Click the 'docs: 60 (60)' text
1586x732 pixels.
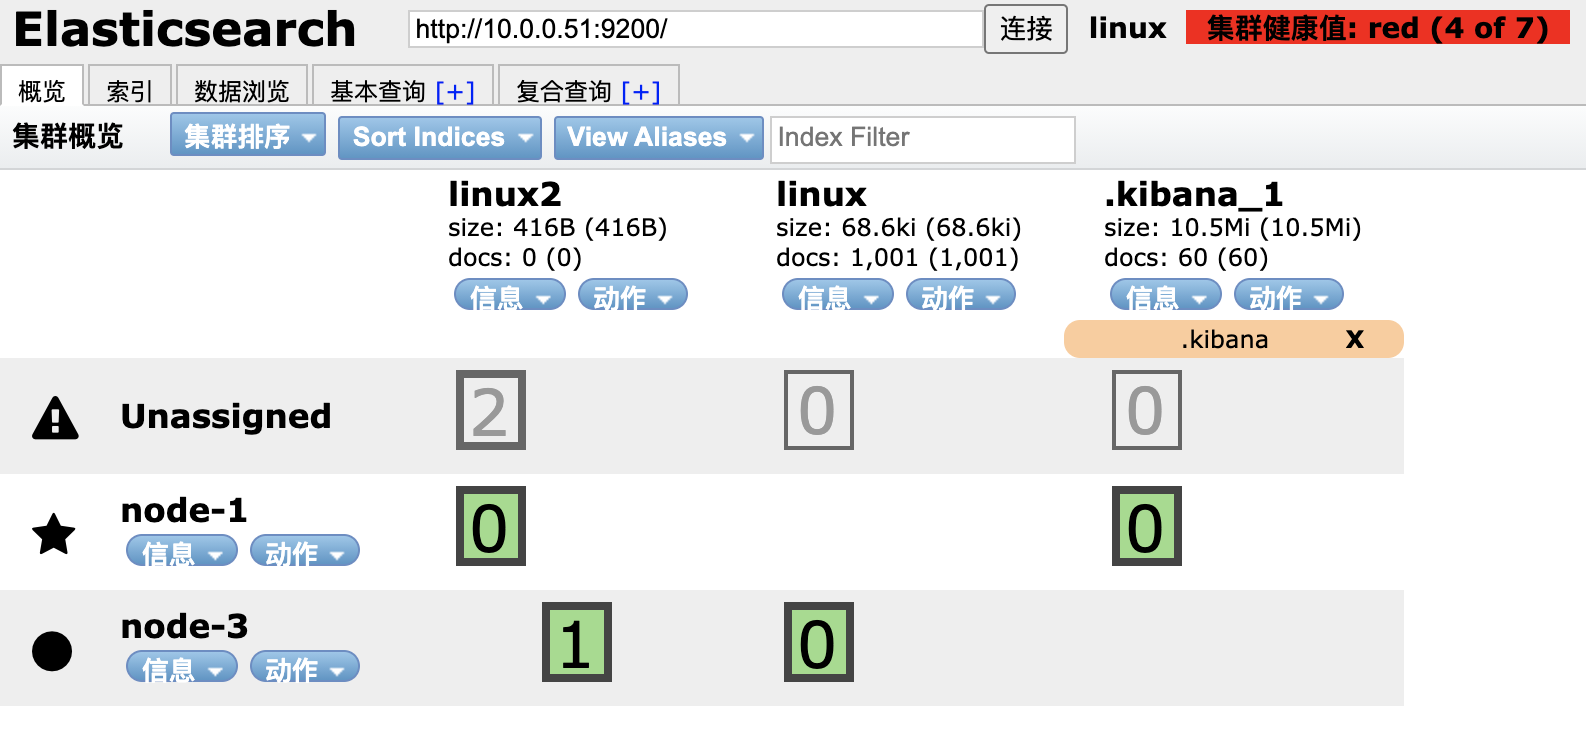[1186, 258]
